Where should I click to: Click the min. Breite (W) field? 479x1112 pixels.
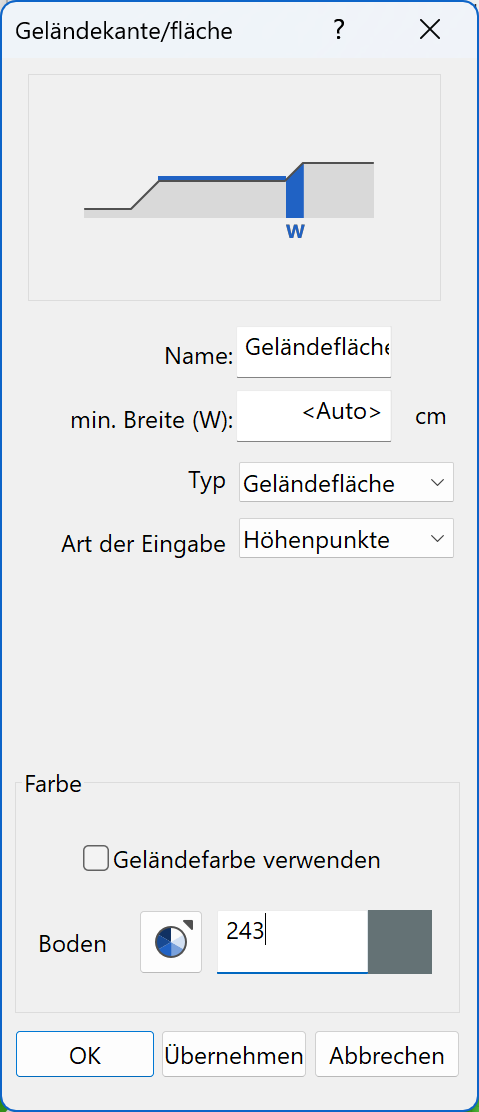coord(314,416)
